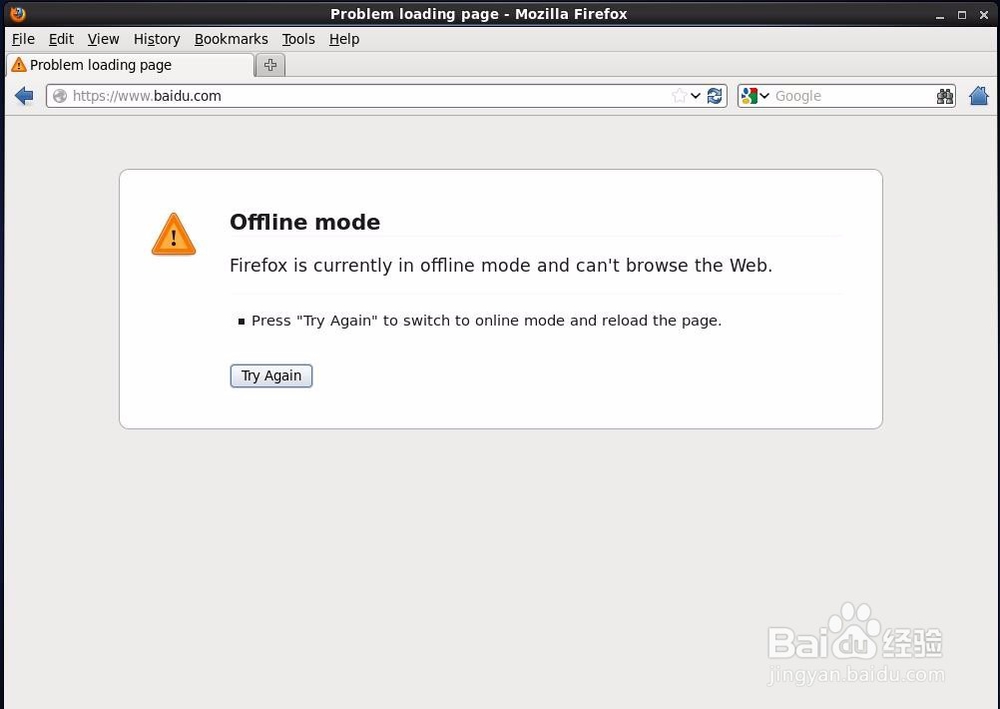Run search with the binoculars icon
This screenshot has width=1000, height=709.
(x=945, y=96)
